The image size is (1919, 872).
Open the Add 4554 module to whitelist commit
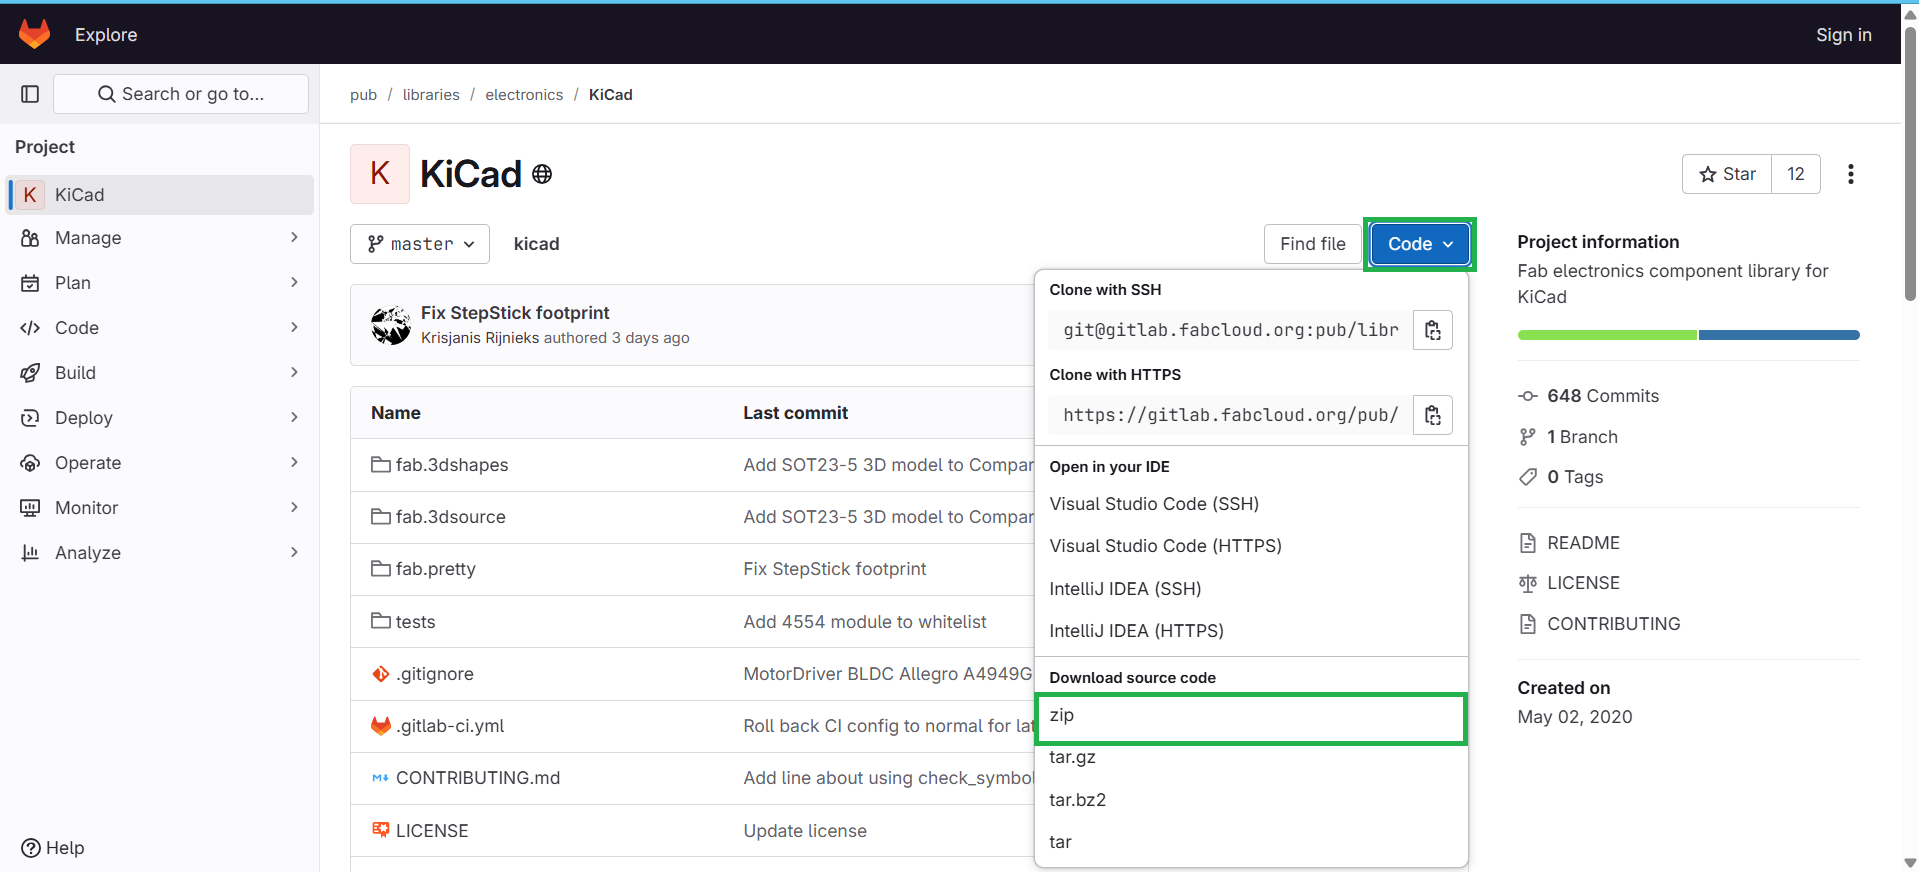point(865,622)
